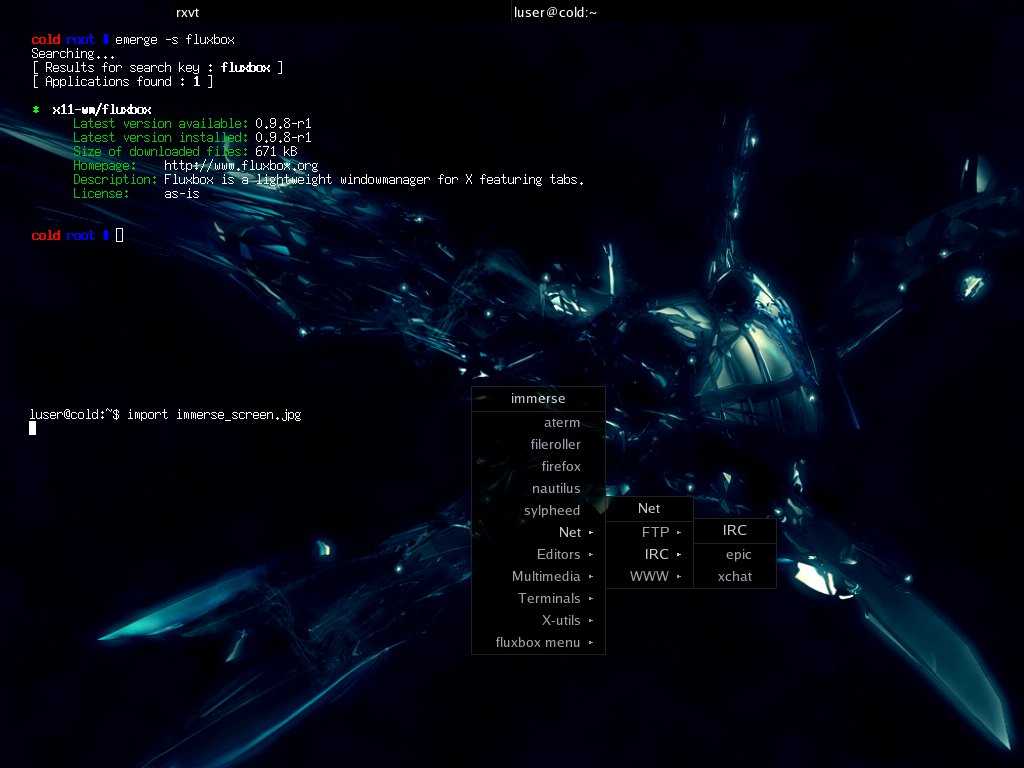Select the Net entry in the immerse menu
Viewport: 1024px width, 768px height.
(x=570, y=532)
